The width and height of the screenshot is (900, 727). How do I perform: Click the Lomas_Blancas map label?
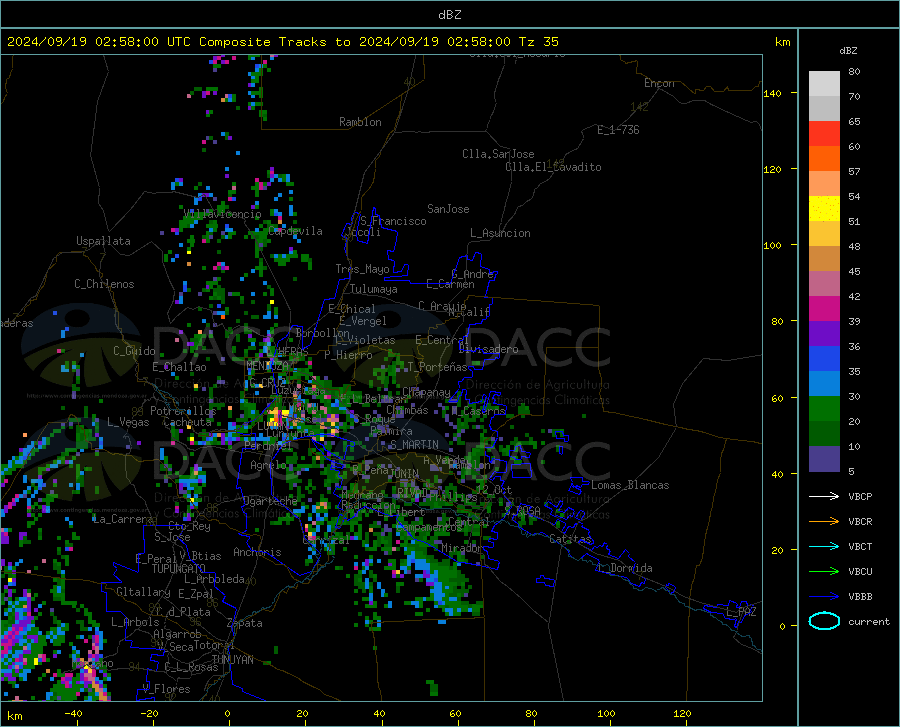click(x=630, y=485)
